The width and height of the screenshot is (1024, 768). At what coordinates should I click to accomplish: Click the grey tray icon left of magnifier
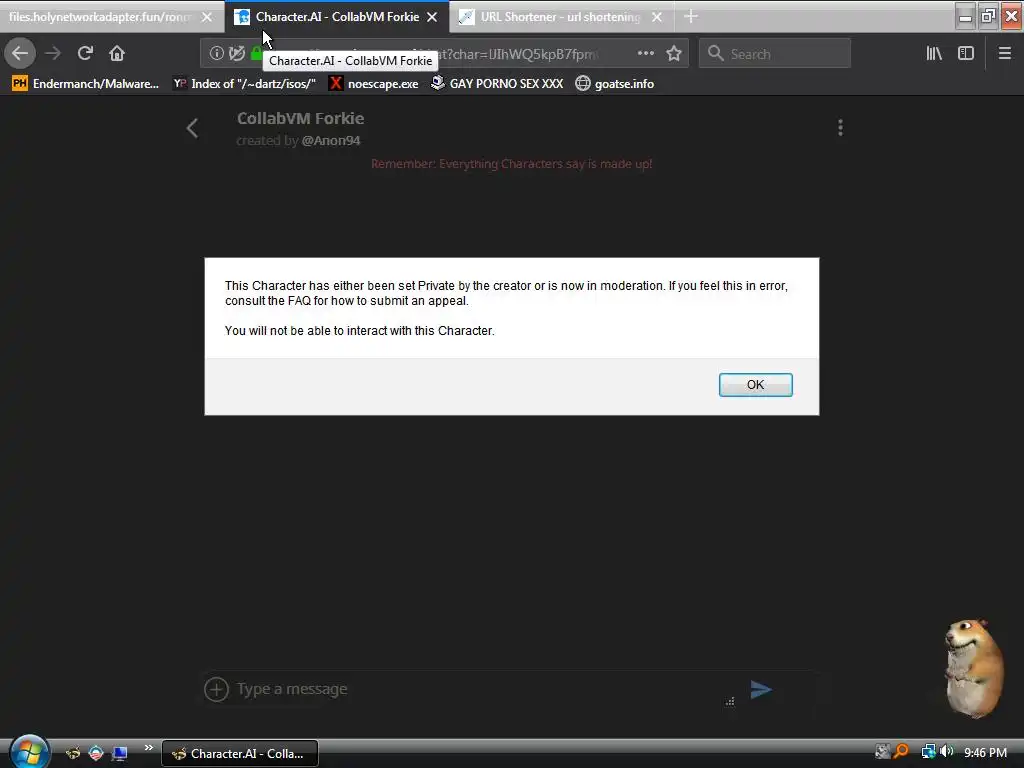coord(882,752)
